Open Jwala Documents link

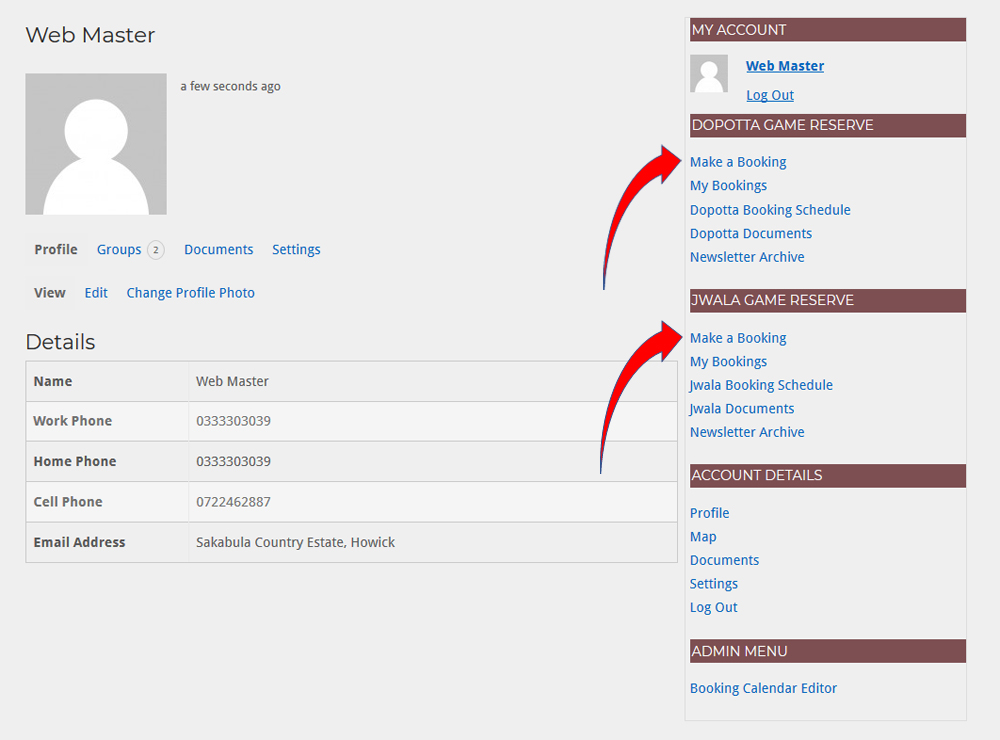click(x=742, y=409)
